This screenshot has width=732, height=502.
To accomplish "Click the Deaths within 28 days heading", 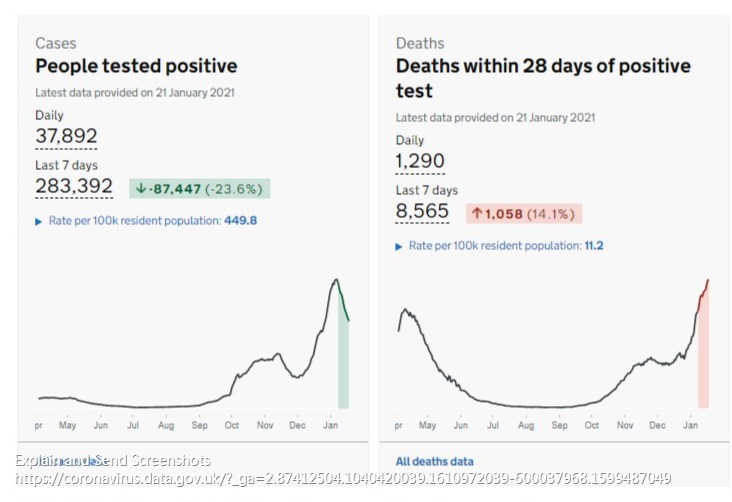I will 543,78.
